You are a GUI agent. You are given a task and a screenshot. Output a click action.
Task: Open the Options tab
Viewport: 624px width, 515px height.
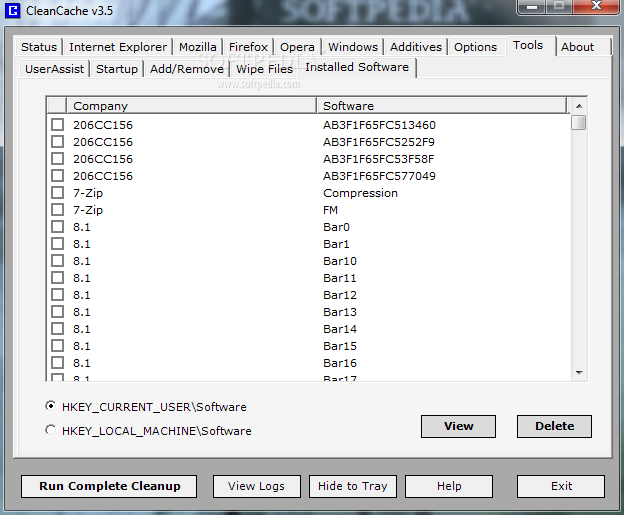click(476, 47)
